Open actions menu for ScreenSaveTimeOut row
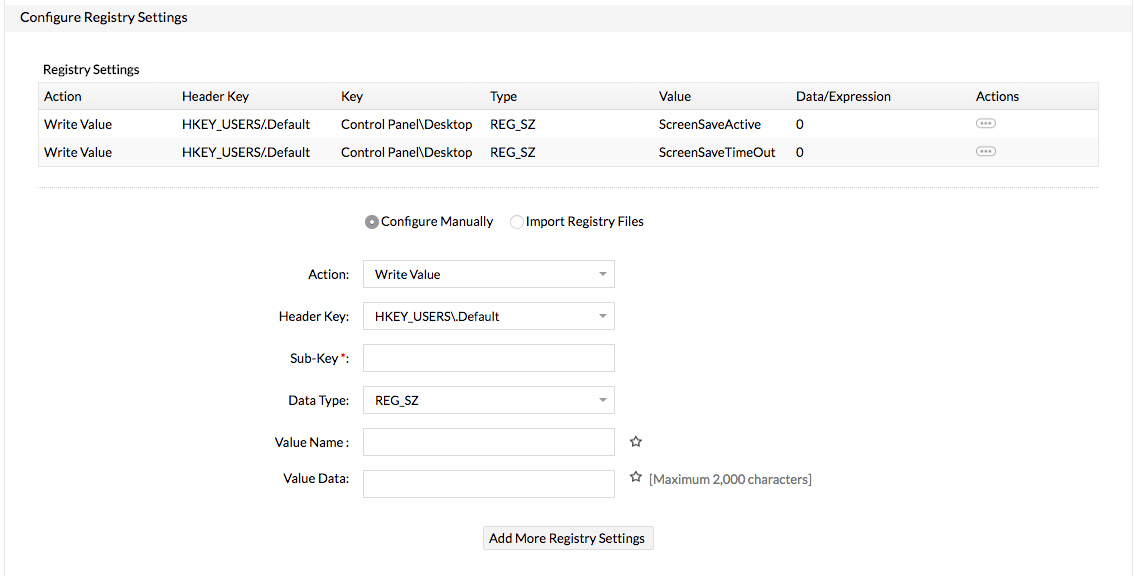The image size is (1135, 576). [x=986, y=151]
